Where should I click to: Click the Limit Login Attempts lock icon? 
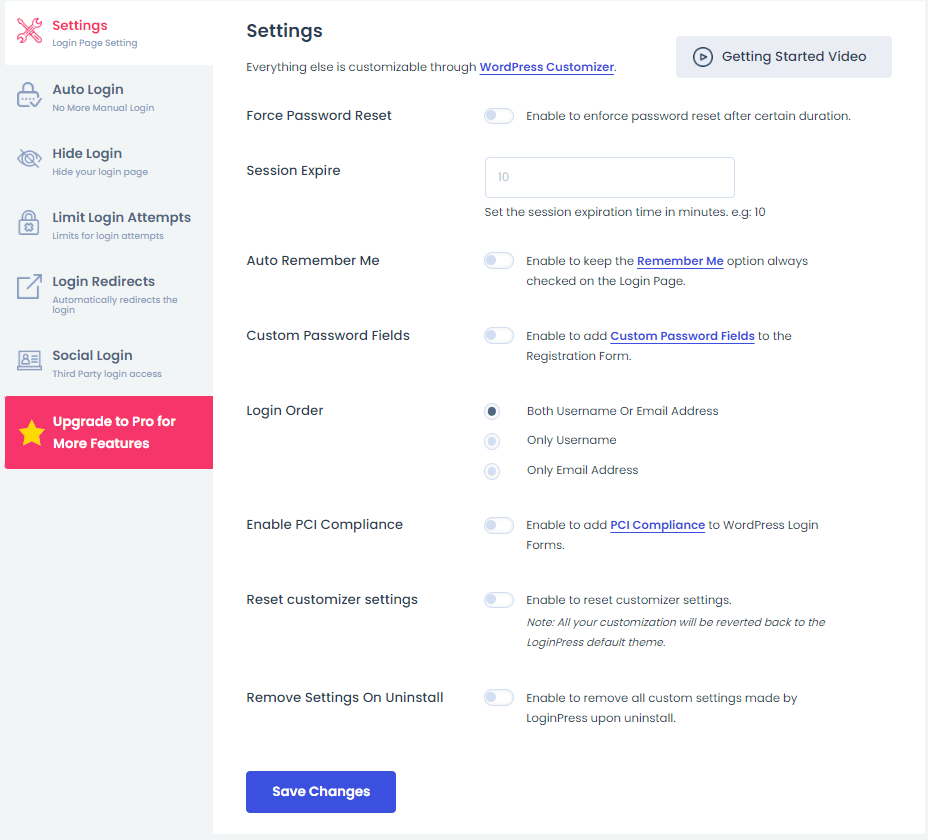pyautogui.click(x=28, y=223)
